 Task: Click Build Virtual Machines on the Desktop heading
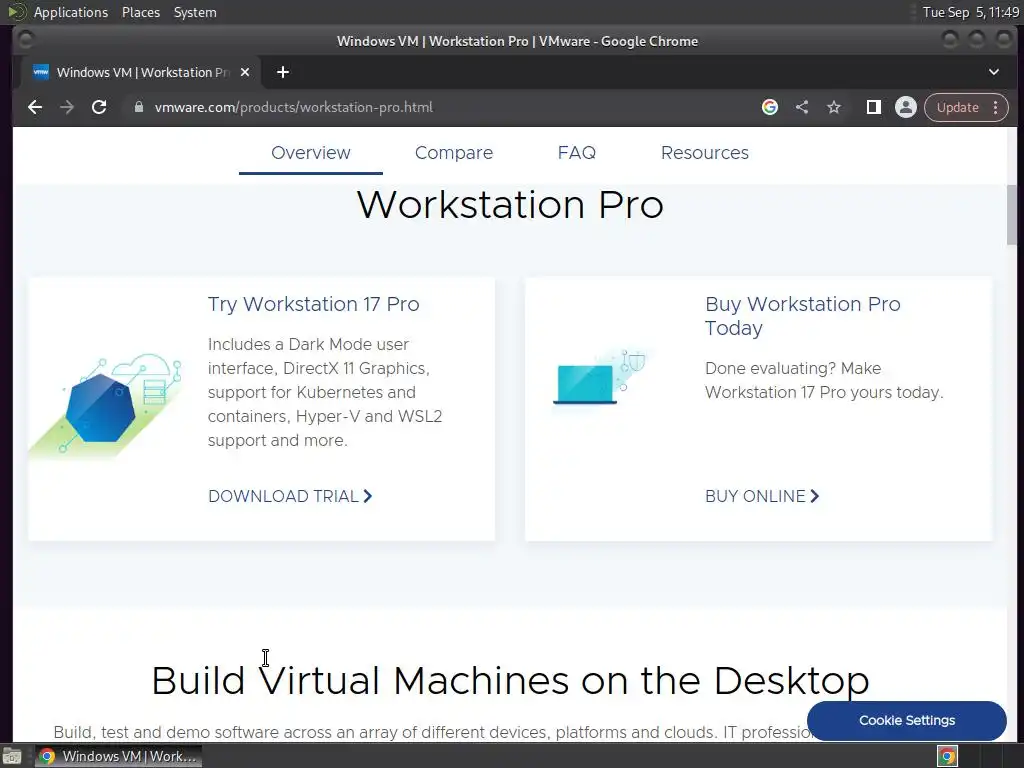510,681
